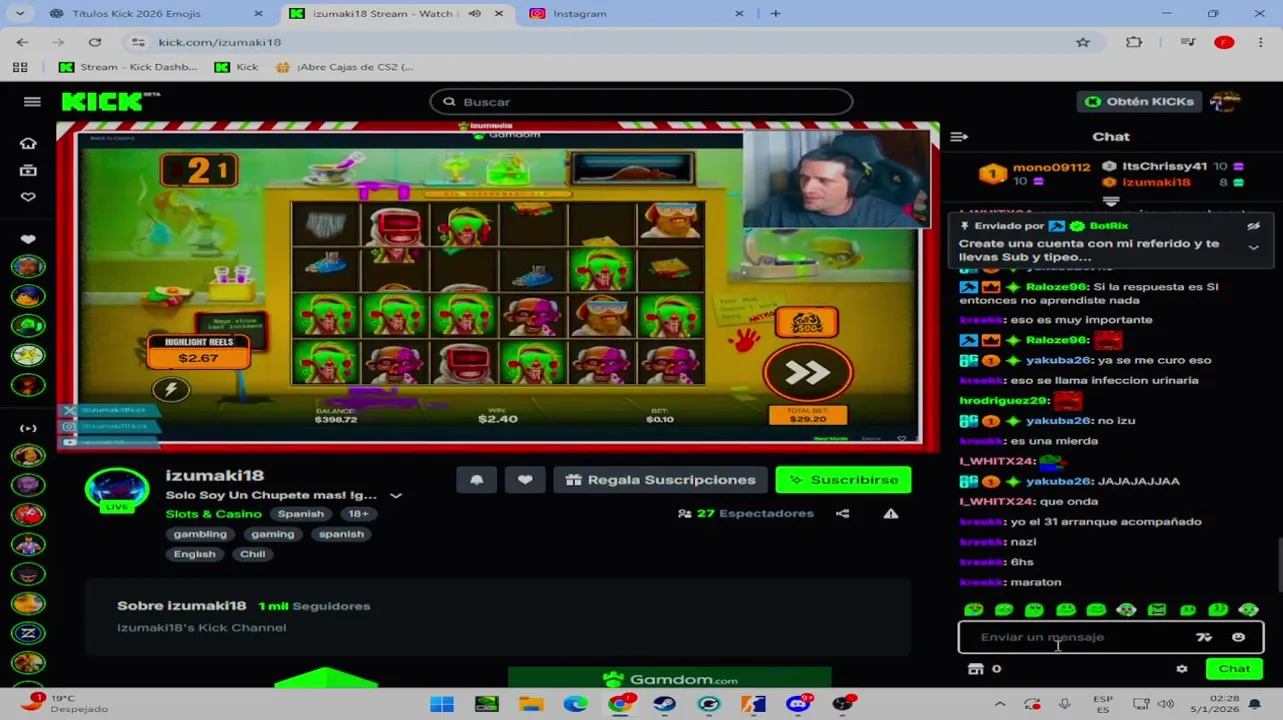
Task: Open the media controls icon in toolbar
Action: coord(1187,42)
